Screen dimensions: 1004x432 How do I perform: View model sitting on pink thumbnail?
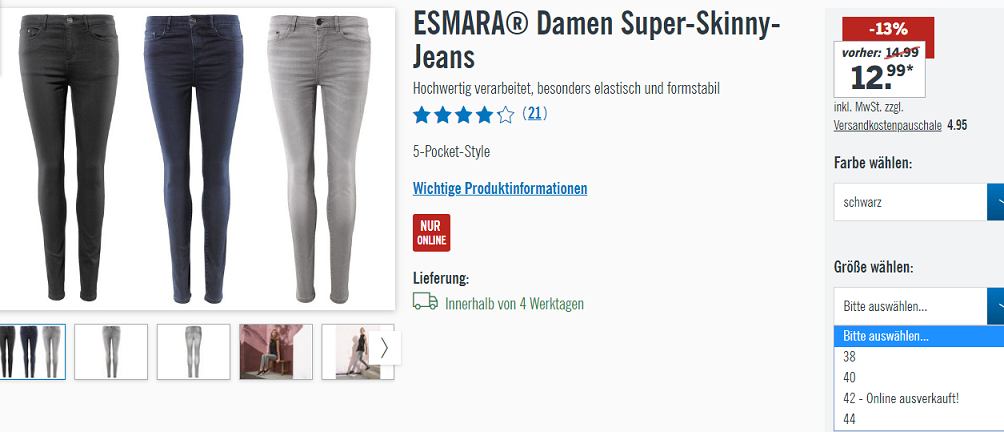coord(276,351)
